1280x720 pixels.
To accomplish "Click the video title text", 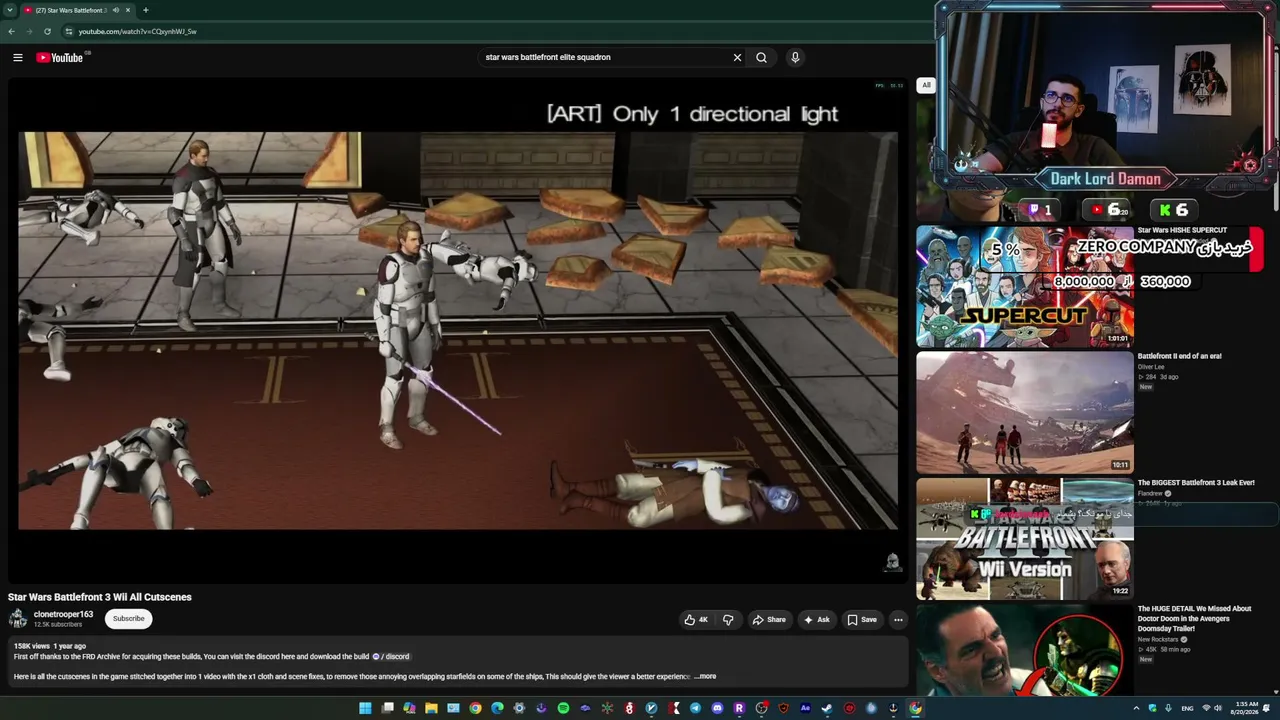I will pos(100,597).
